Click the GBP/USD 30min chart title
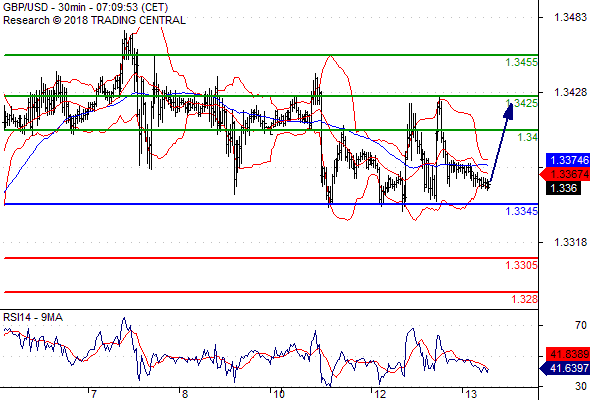The height and width of the screenshot is (400, 590). [85, 7]
